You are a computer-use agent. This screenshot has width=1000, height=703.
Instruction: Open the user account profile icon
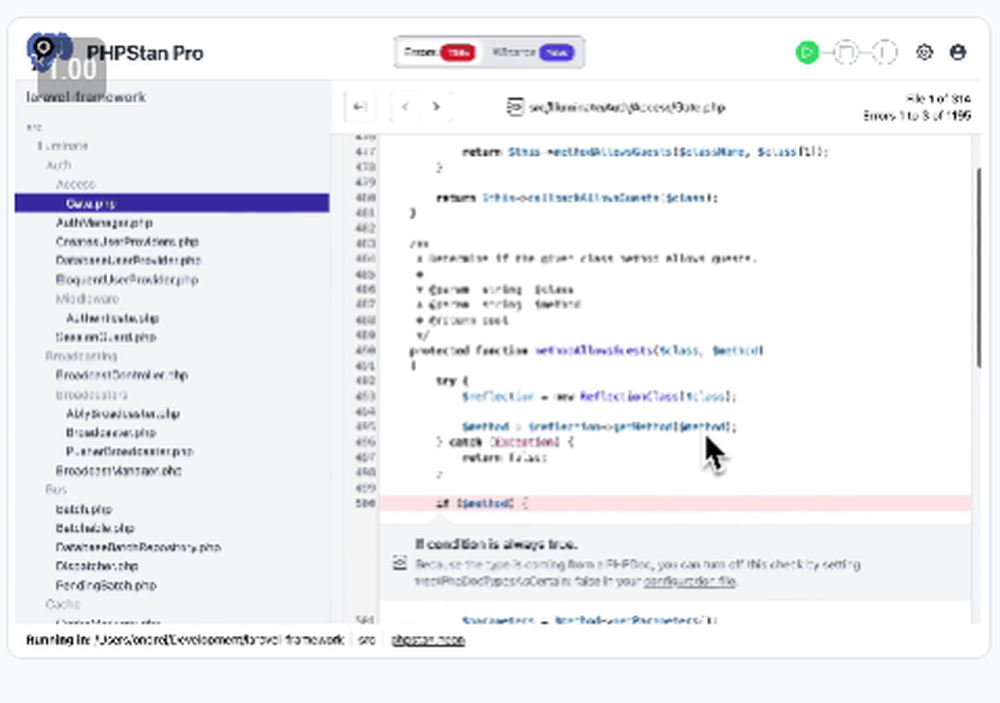click(x=957, y=52)
